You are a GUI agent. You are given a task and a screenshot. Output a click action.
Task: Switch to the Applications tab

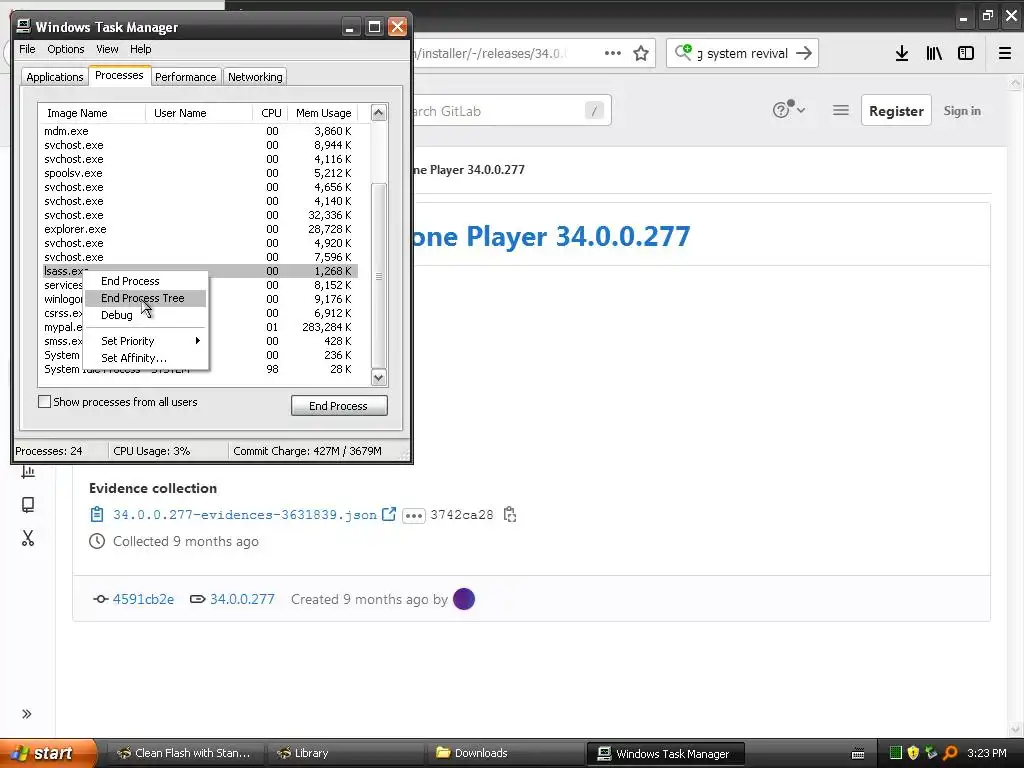(x=55, y=77)
